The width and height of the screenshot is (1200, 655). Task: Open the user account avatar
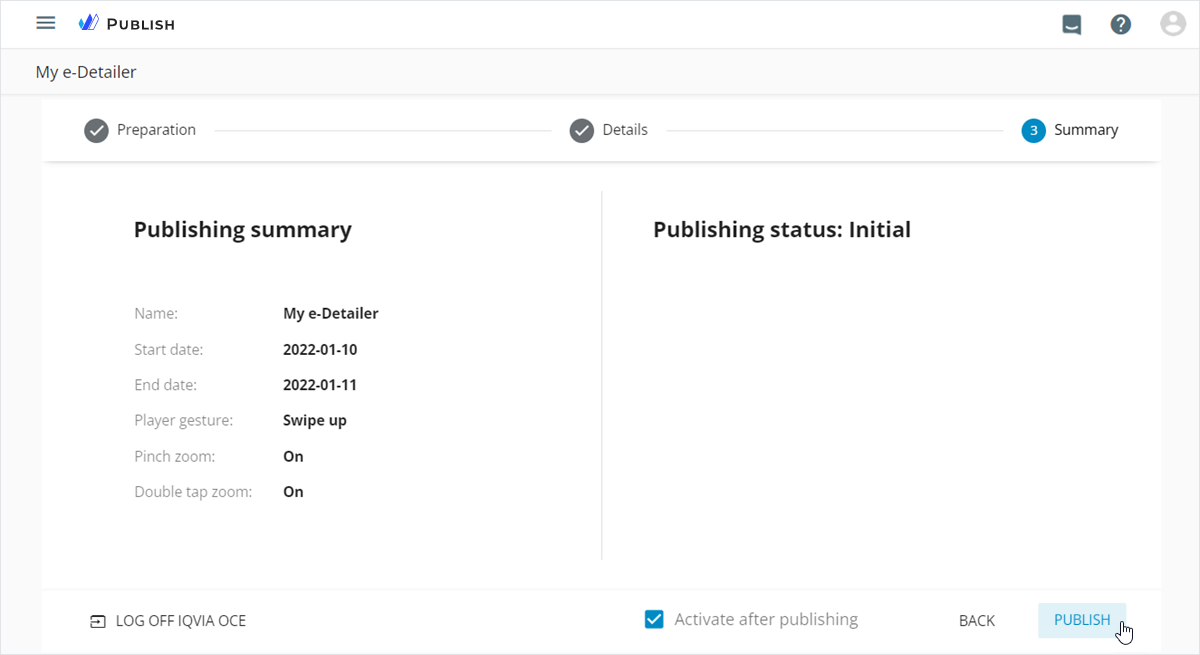pyautogui.click(x=1172, y=24)
